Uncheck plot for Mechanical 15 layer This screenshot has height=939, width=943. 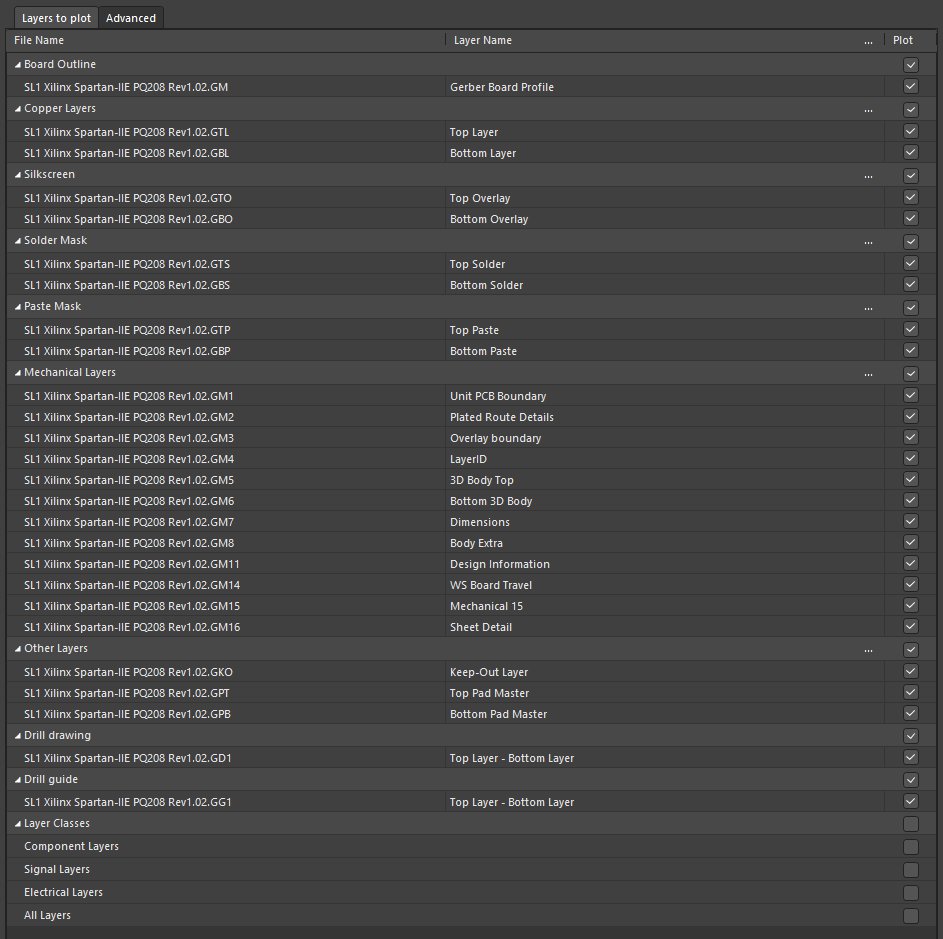tap(911, 605)
